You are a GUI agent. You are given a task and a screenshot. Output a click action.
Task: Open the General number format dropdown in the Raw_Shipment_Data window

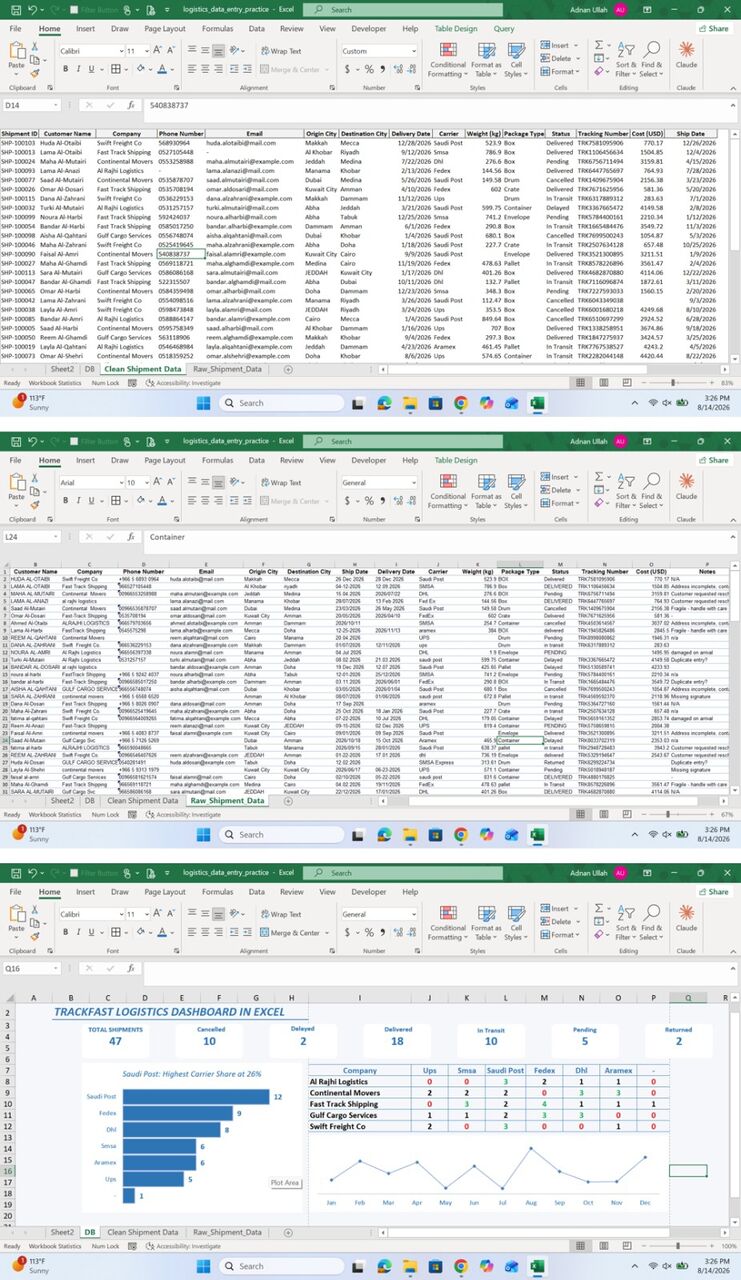(x=413, y=482)
